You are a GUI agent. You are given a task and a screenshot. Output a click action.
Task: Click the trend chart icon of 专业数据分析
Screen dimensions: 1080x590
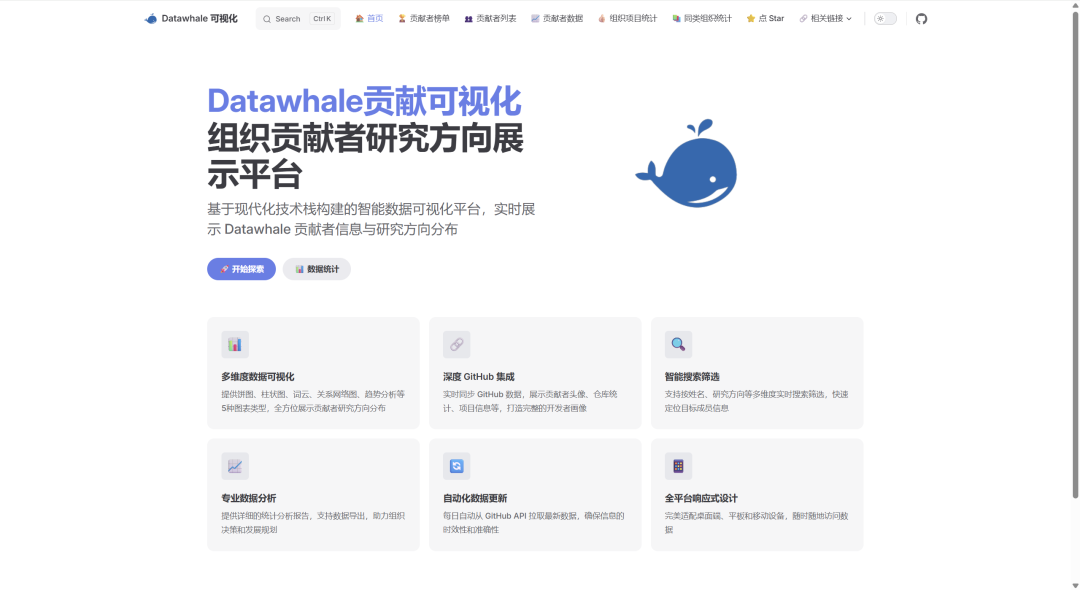click(235, 466)
